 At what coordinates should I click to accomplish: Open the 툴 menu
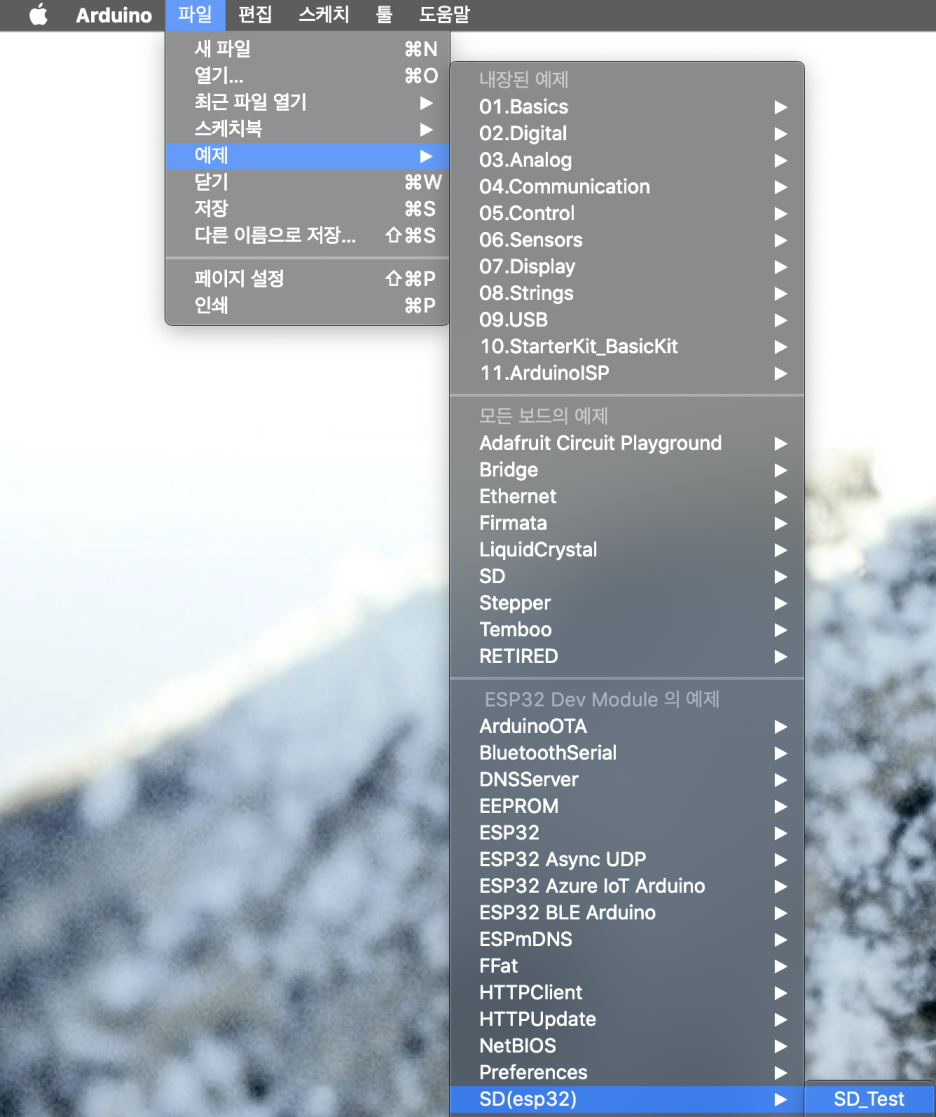(x=384, y=15)
